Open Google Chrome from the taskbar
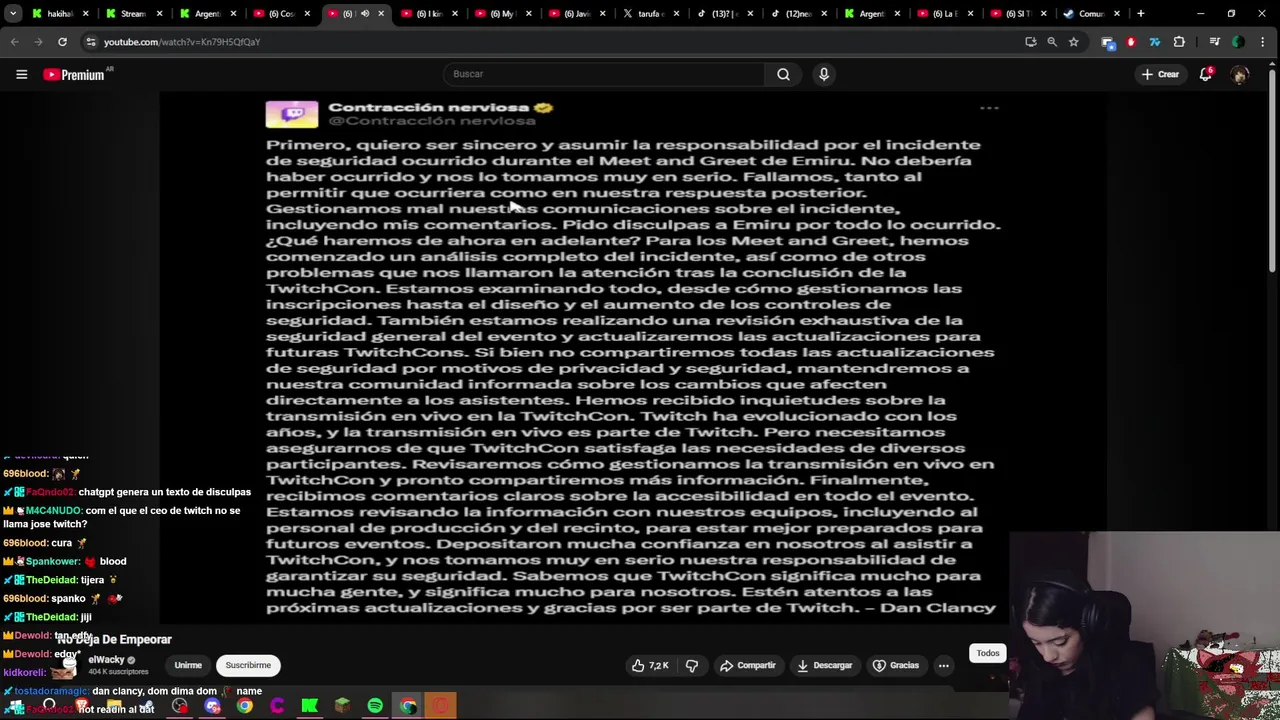 245,706
